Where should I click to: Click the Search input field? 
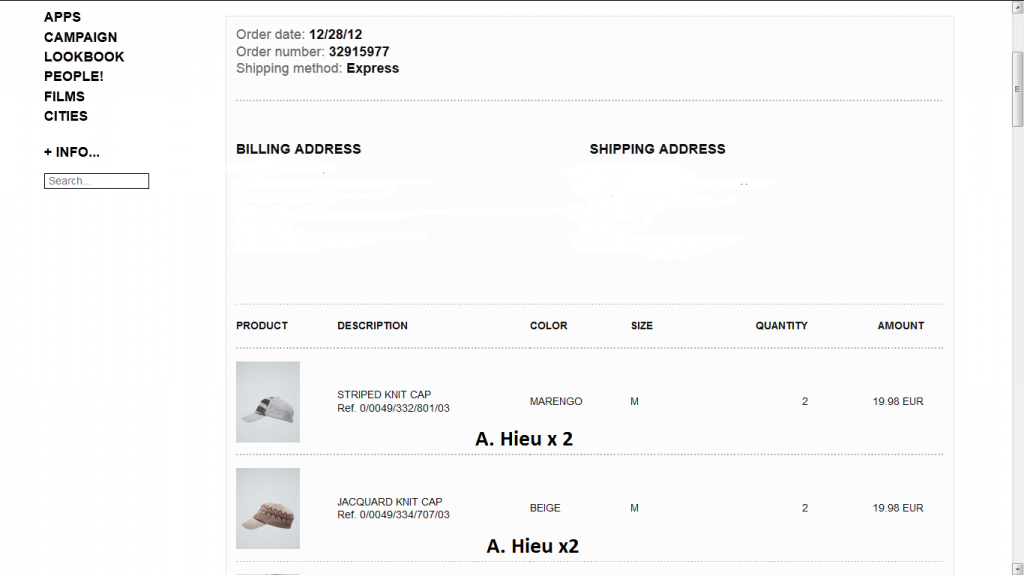(96, 181)
